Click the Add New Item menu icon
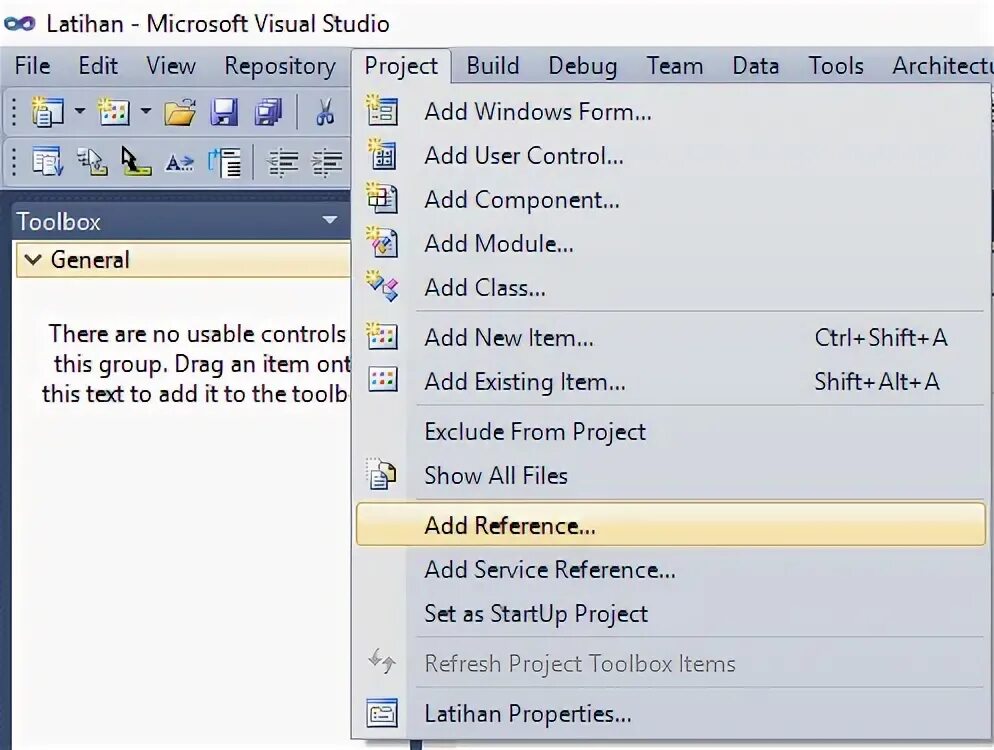This screenshot has height=750, width=994. point(382,336)
